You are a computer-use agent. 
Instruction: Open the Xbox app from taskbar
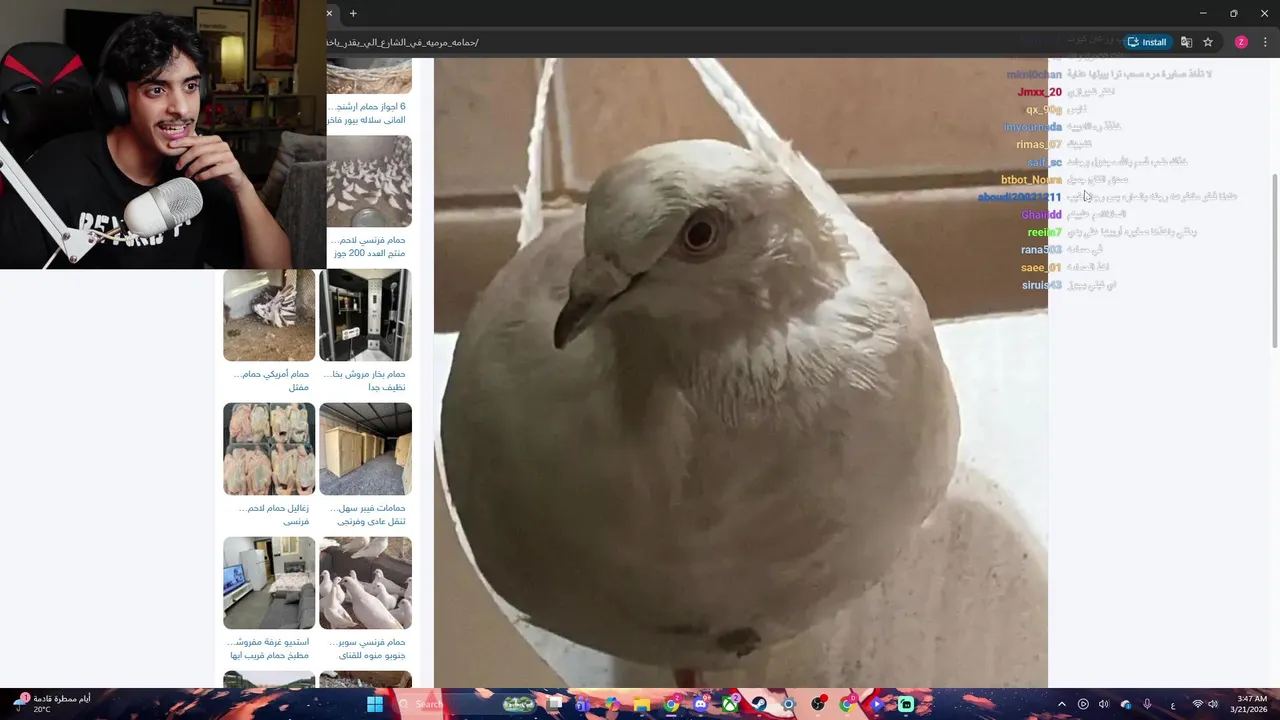tap(731, 704)
